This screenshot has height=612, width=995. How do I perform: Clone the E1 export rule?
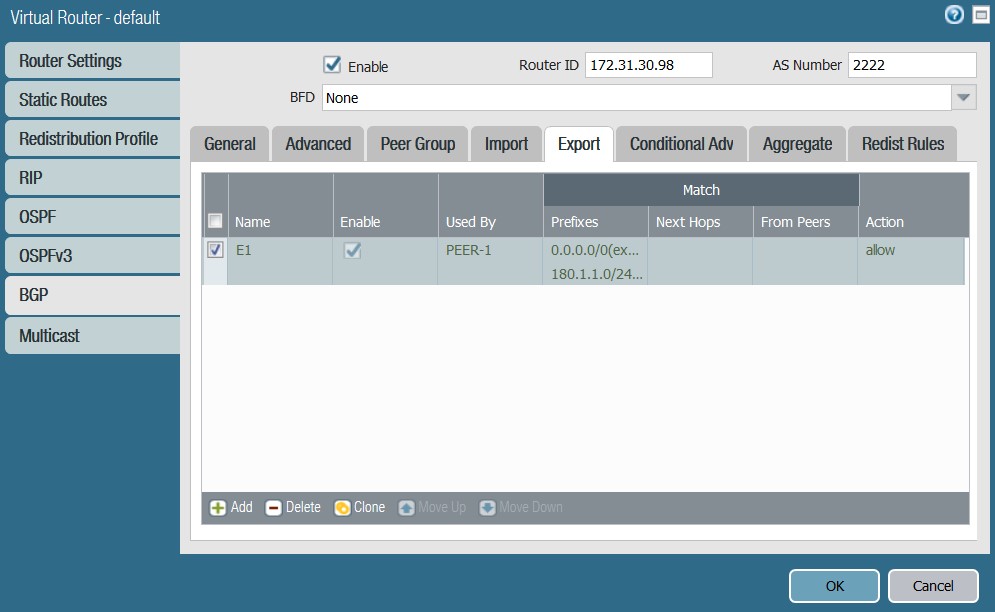(359, 507)
